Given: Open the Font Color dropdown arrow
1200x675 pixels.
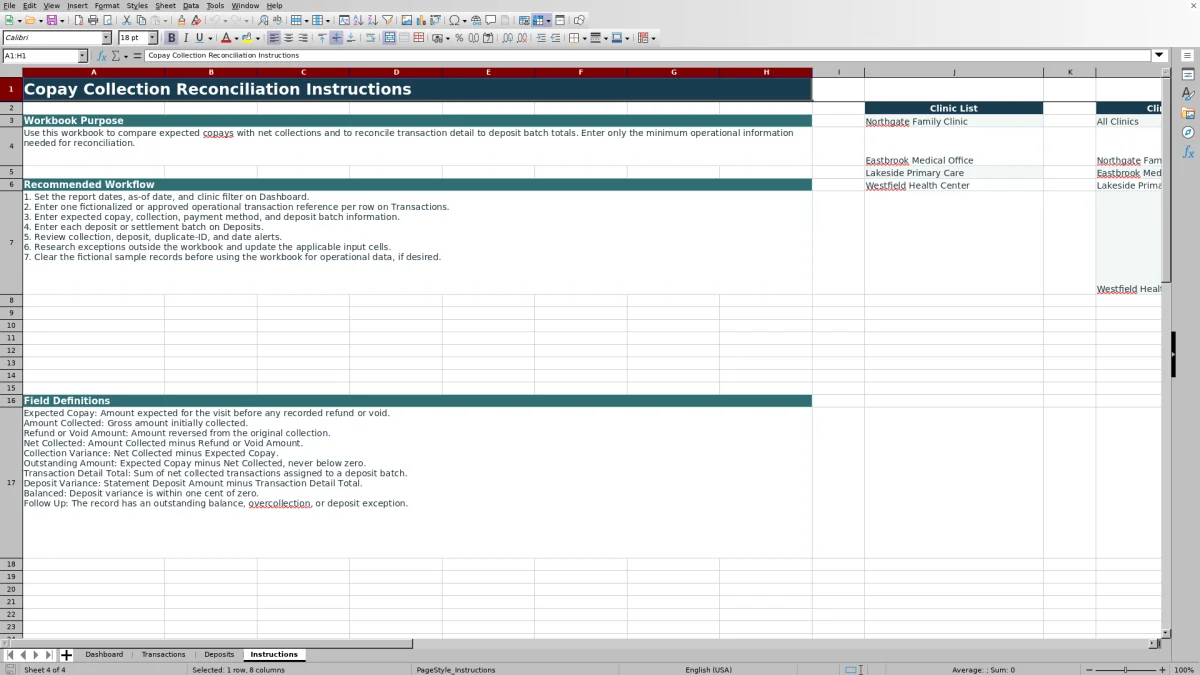Looking at the screenshot, I should click(236, 38).
